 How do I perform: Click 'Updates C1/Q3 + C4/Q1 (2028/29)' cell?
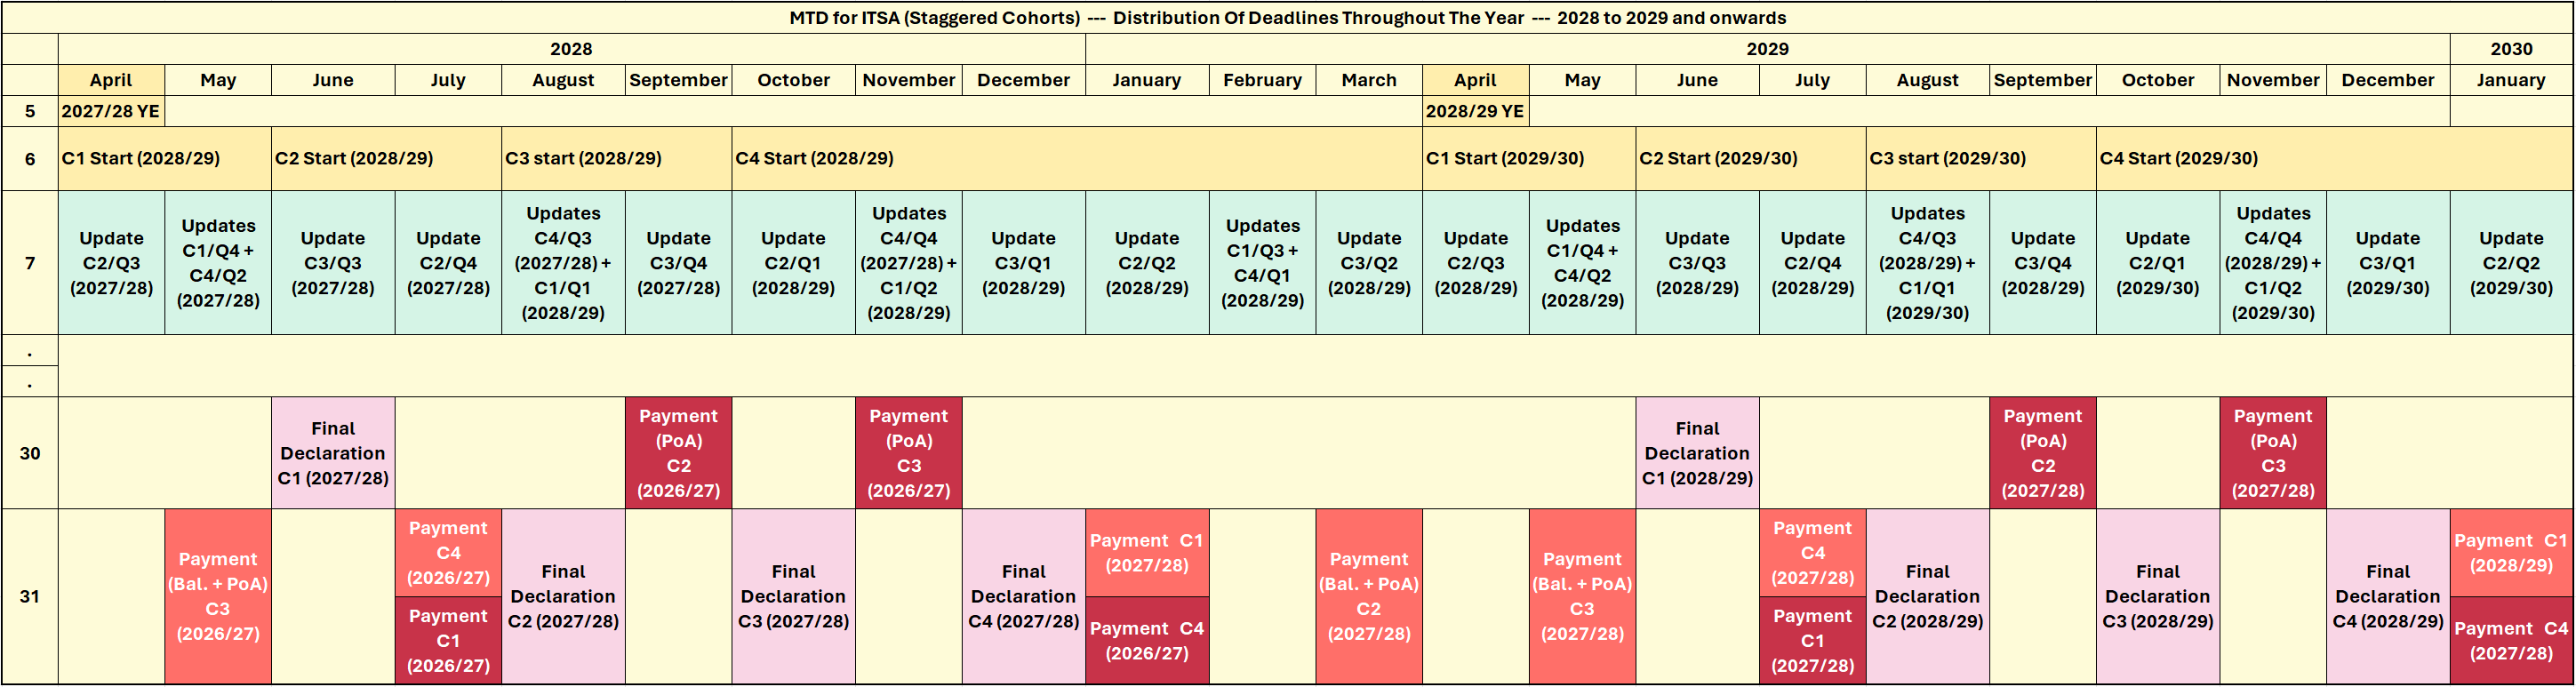coord(1262,263)
